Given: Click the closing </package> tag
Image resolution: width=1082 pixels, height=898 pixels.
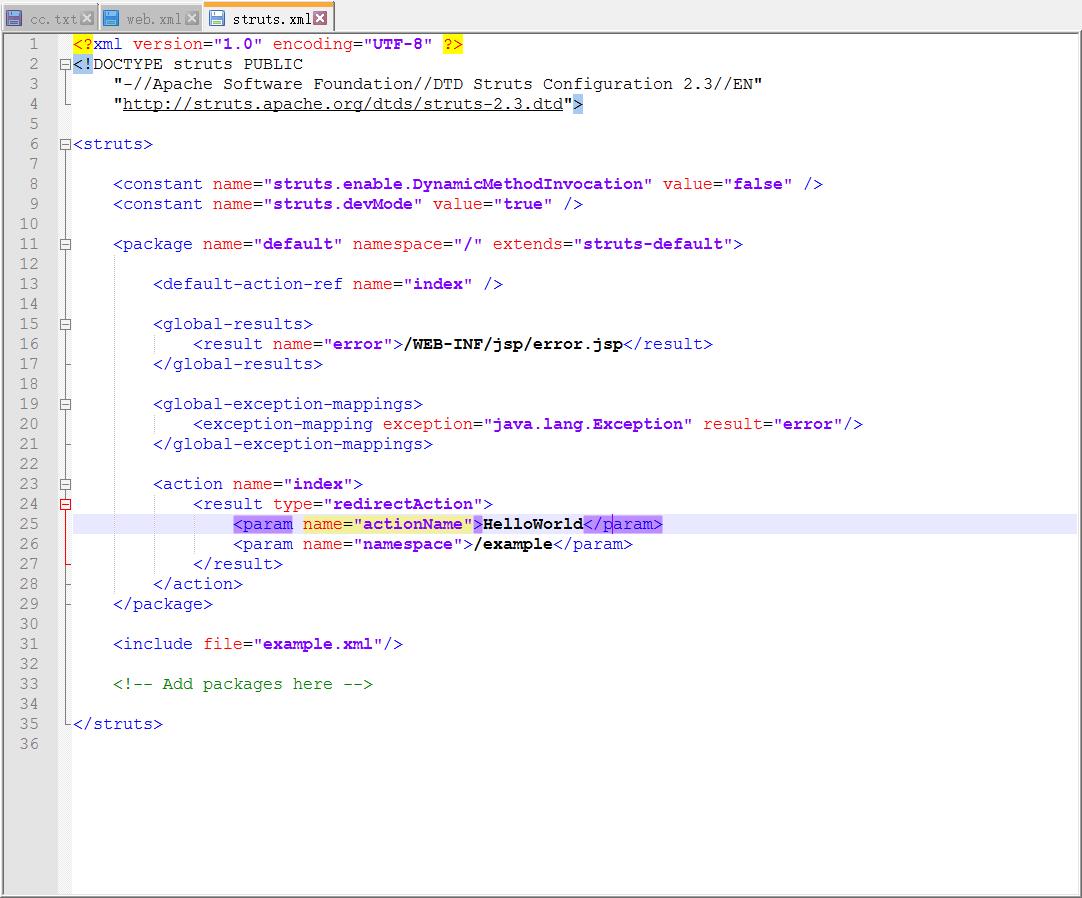Looking at the screenshot, I should coord(163,605).
